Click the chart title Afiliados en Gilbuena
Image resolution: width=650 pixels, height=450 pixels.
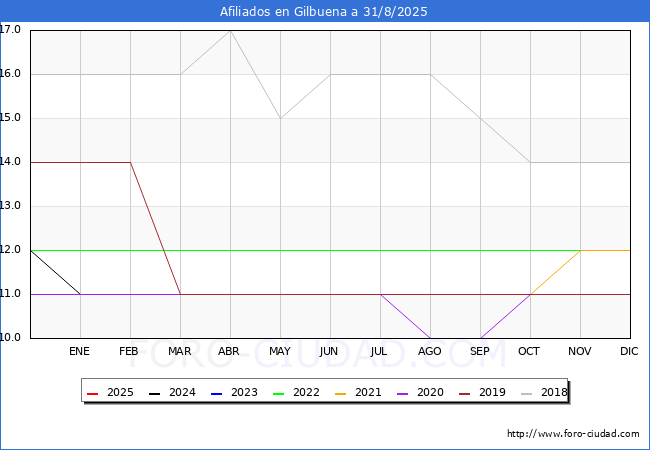pyautogui.click(x=323, y=12)
